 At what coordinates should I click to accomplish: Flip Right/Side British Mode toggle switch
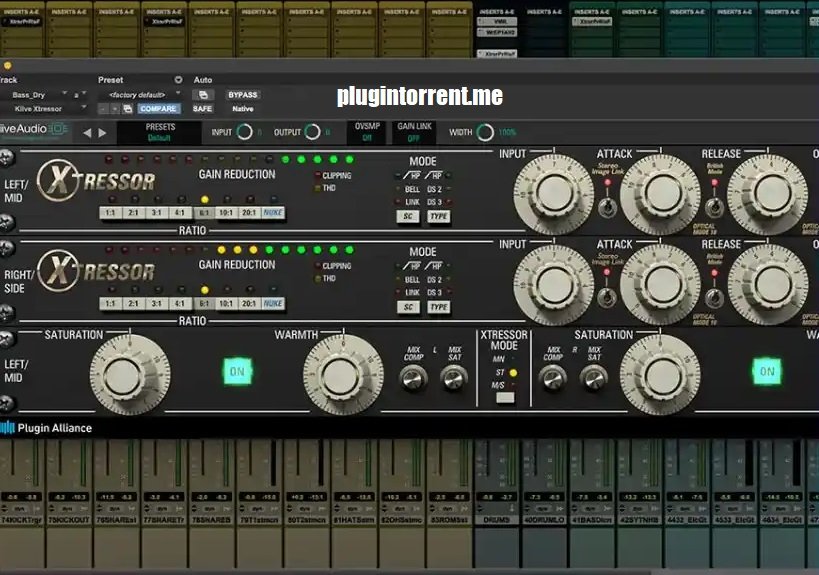click(x=714, y=297)
